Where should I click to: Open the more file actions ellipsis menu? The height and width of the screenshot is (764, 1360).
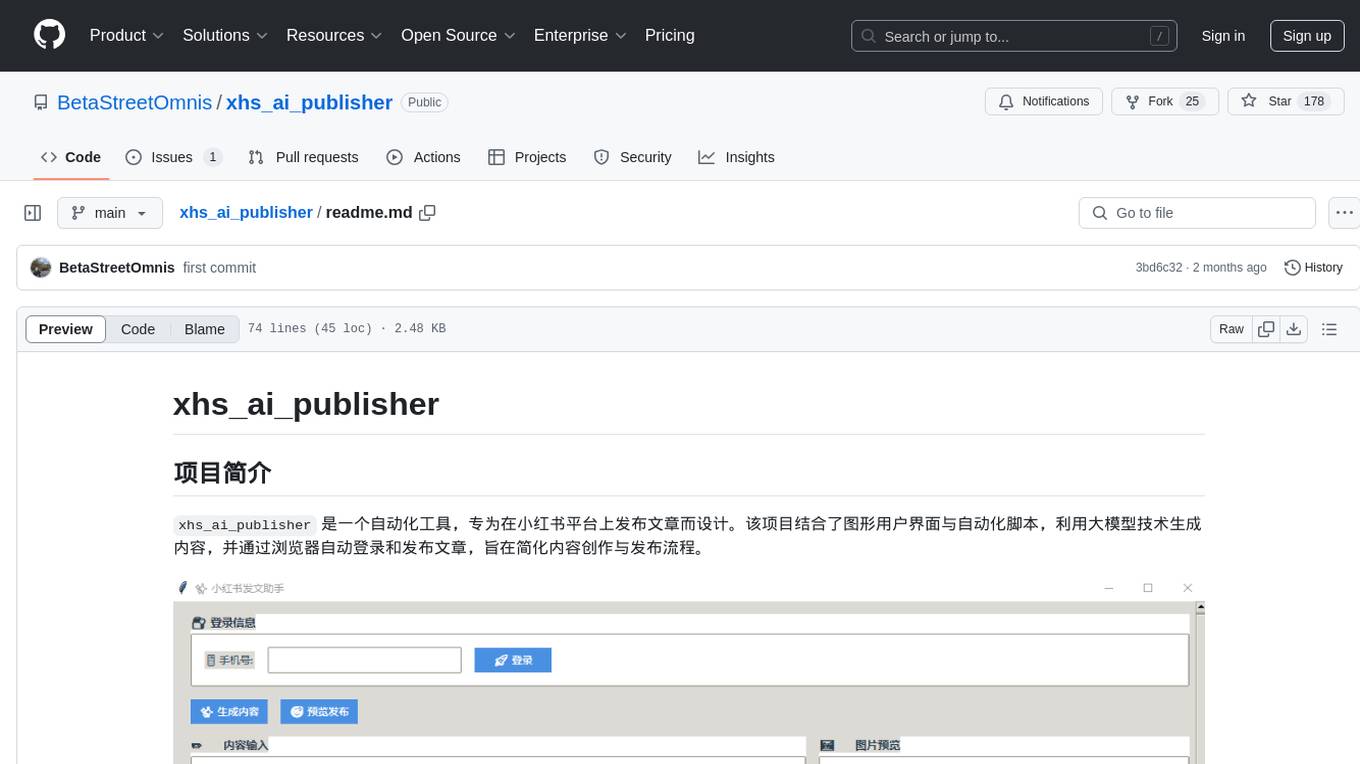coord(1344,213)
